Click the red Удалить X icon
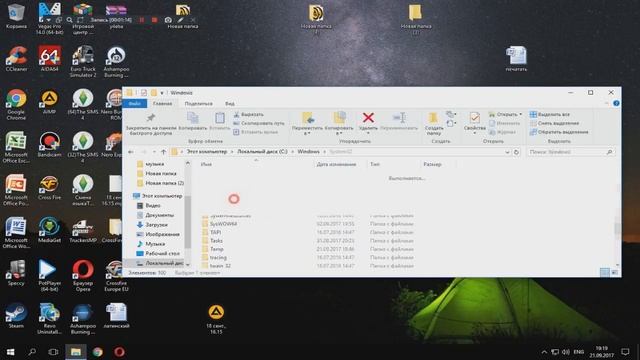 pos(368,118)
